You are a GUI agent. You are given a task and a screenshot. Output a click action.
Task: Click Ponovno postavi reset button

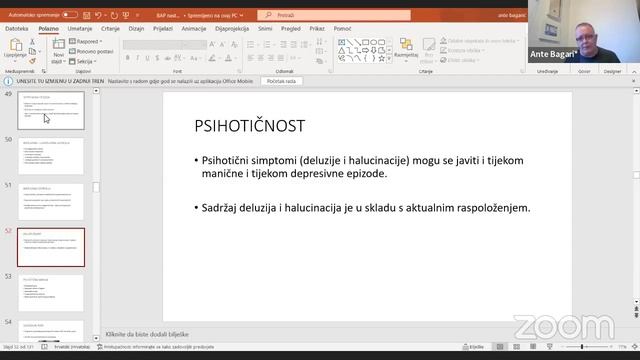pyautogui.click(x=91, y=51)
